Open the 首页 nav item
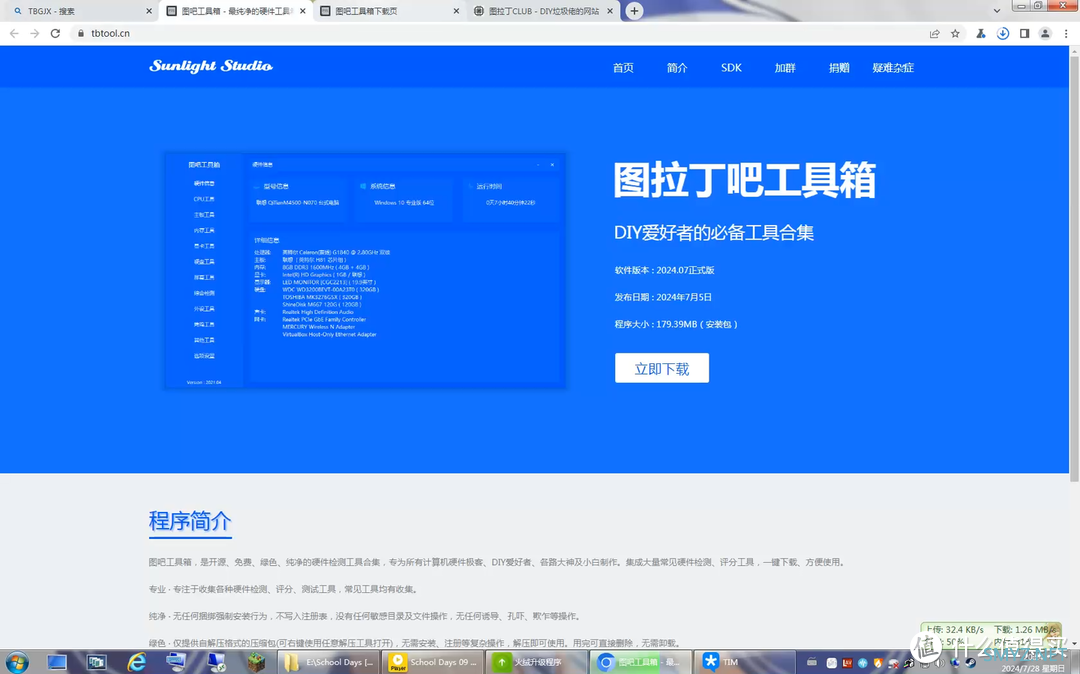1080x674 pixels. click(x=623, y=67)
